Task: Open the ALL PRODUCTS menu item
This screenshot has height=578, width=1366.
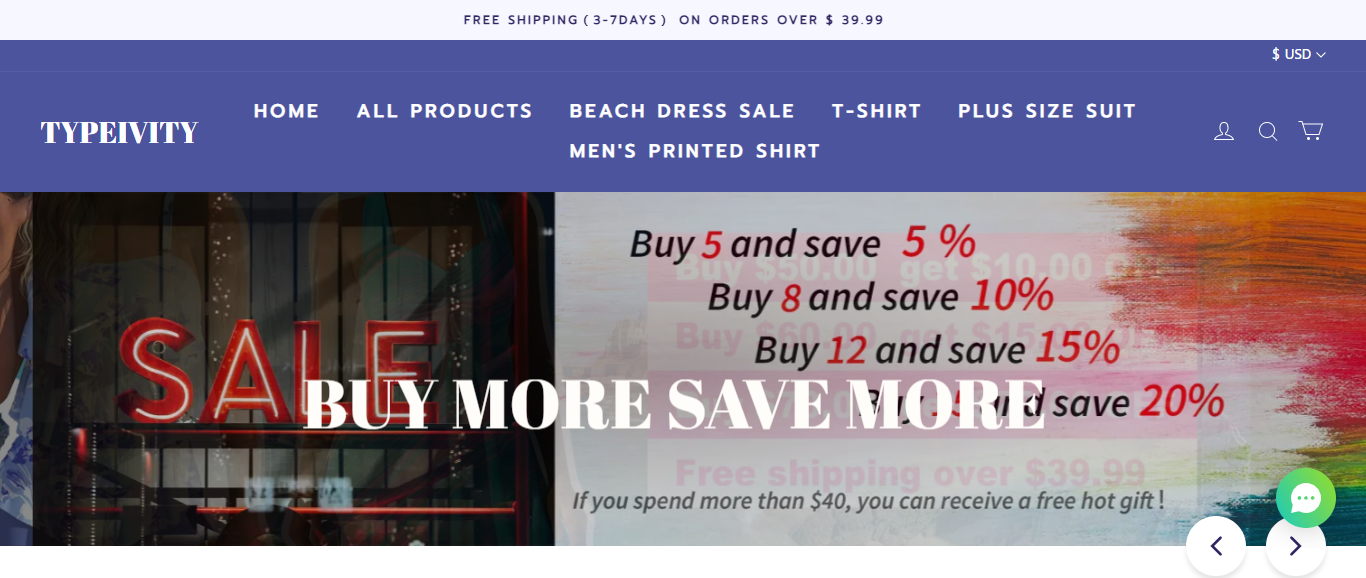Action: 445,111
